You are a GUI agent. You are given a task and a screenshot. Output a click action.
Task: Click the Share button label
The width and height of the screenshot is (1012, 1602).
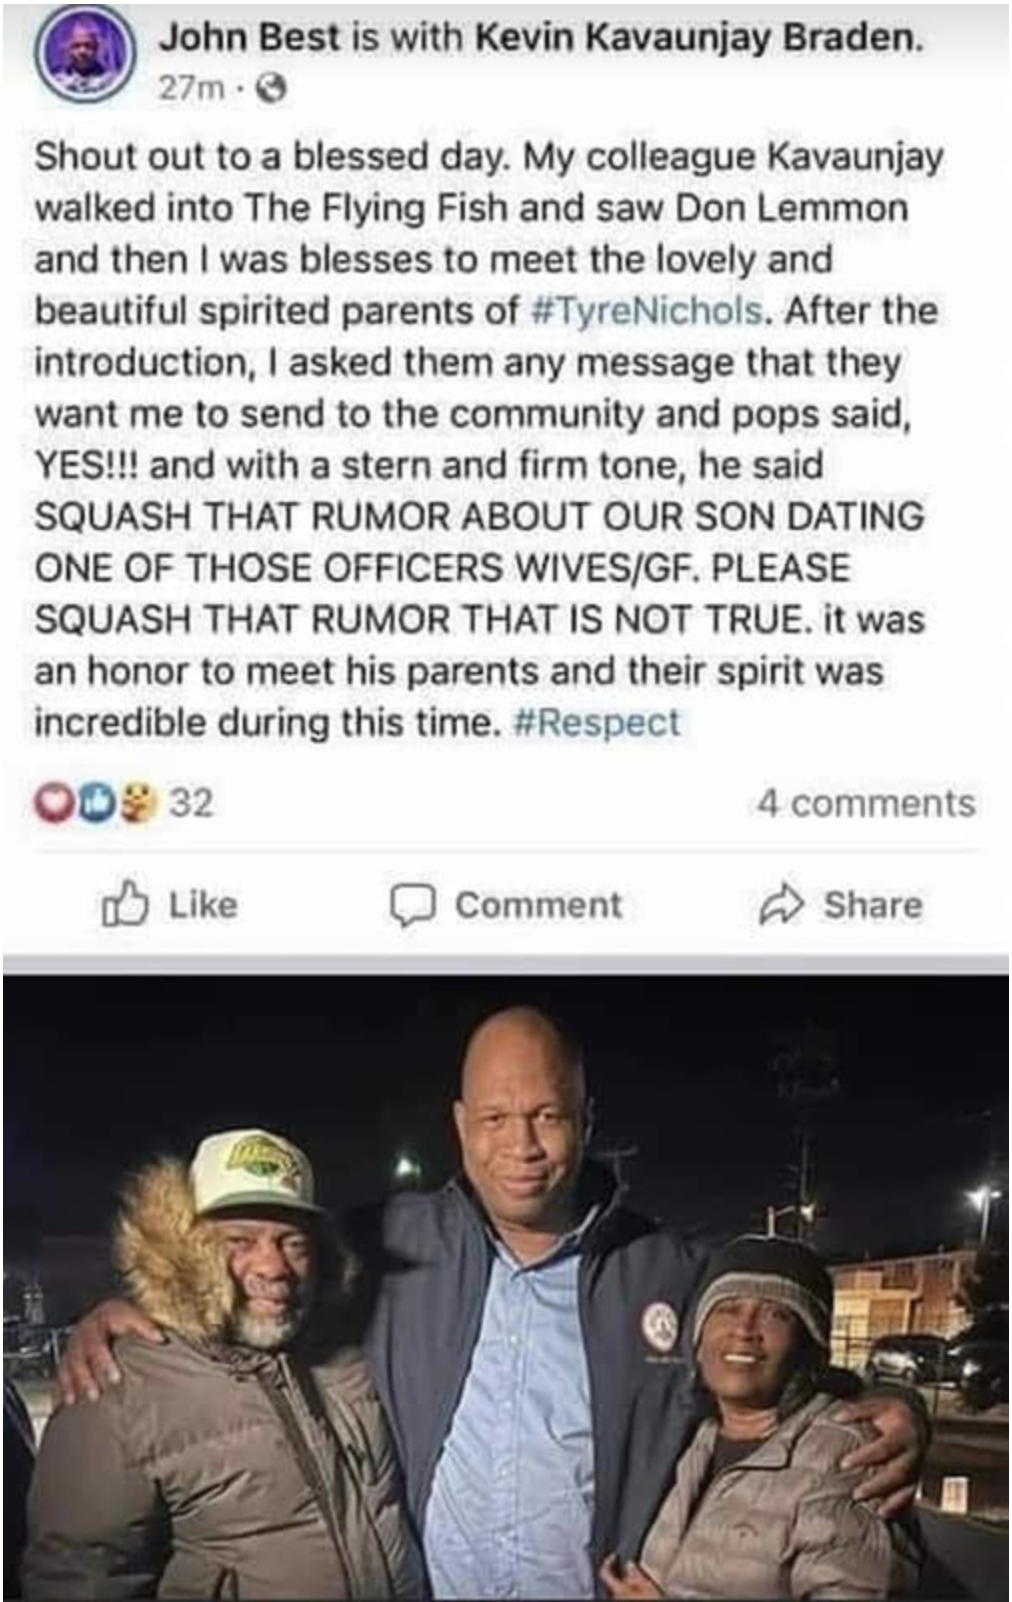pos(873,905)
